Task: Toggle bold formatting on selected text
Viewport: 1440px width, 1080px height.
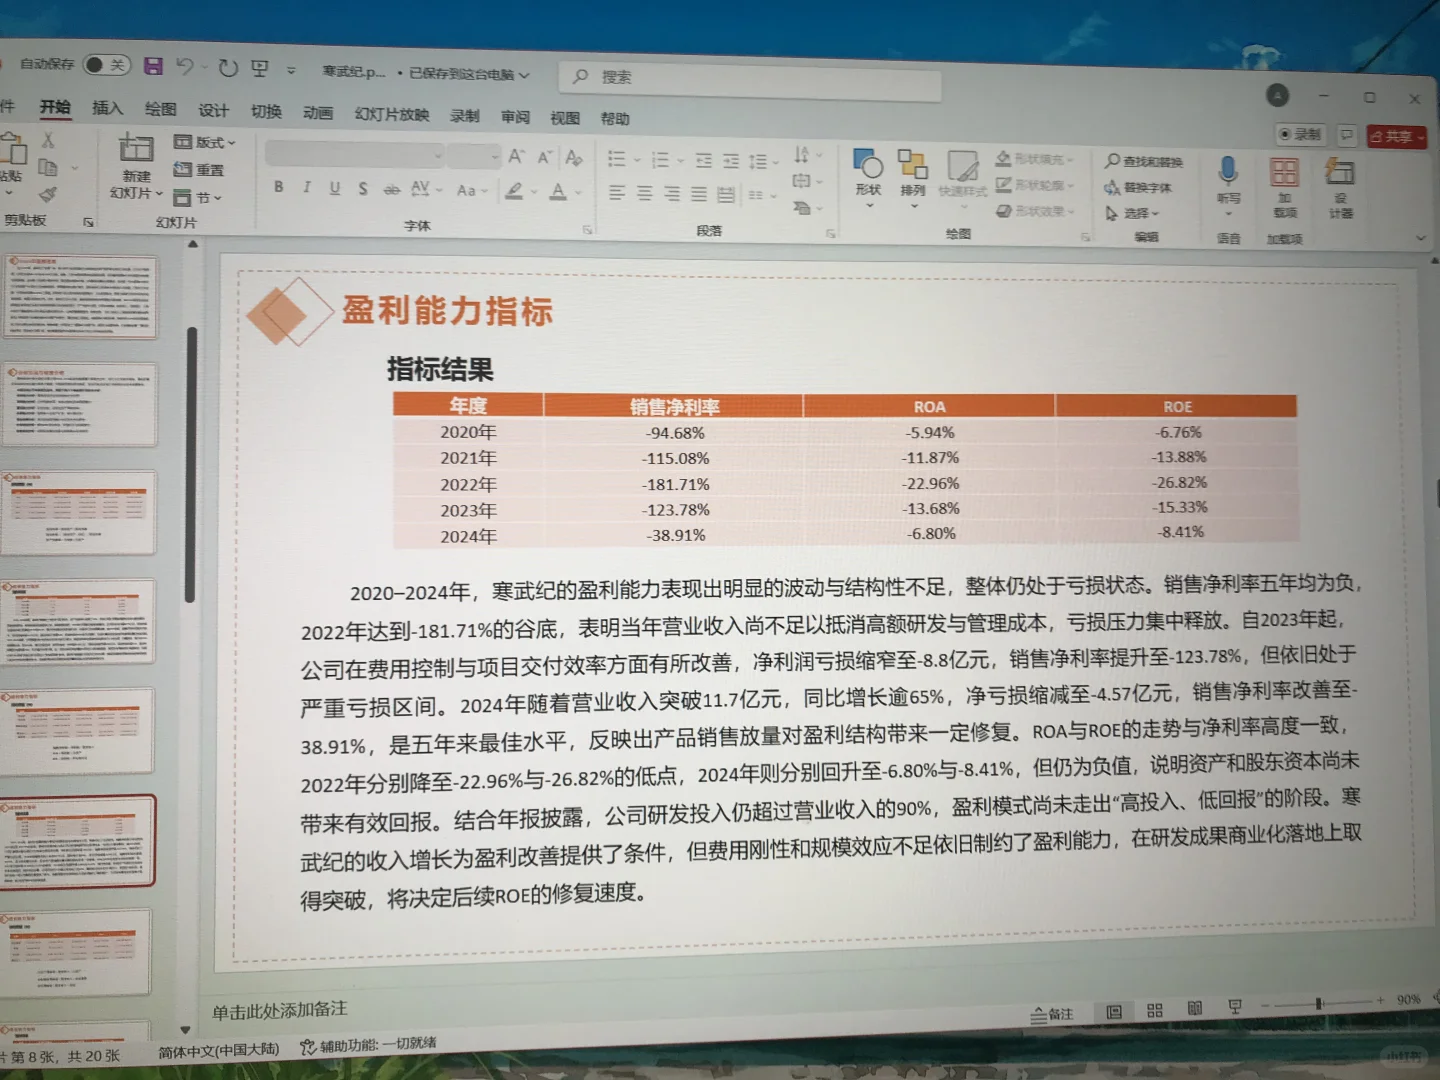Action: coord(279,188)
